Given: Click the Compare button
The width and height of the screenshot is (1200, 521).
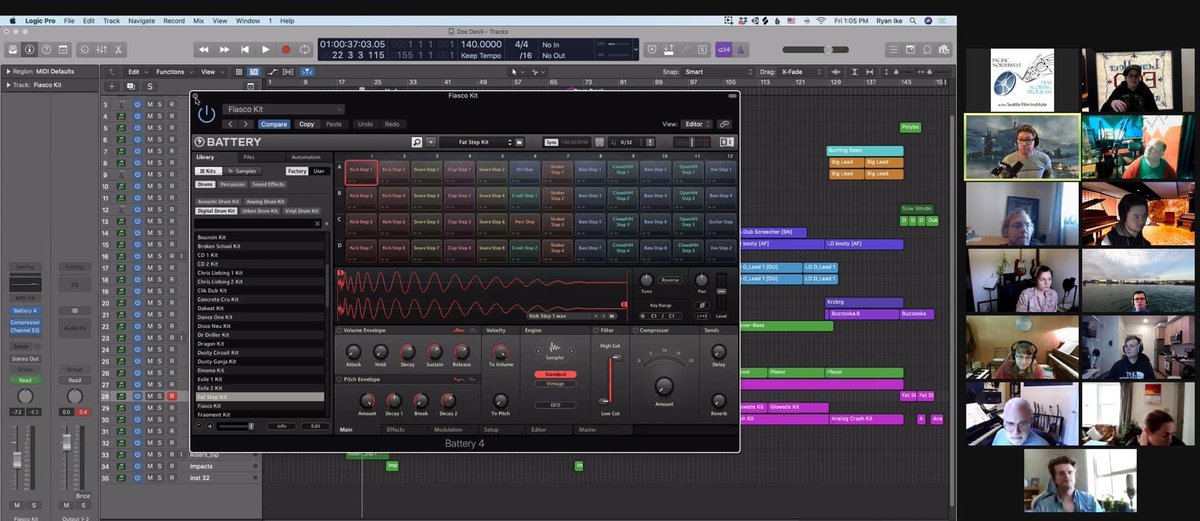Looking at the screenshot, I should [x=274, y=124].
